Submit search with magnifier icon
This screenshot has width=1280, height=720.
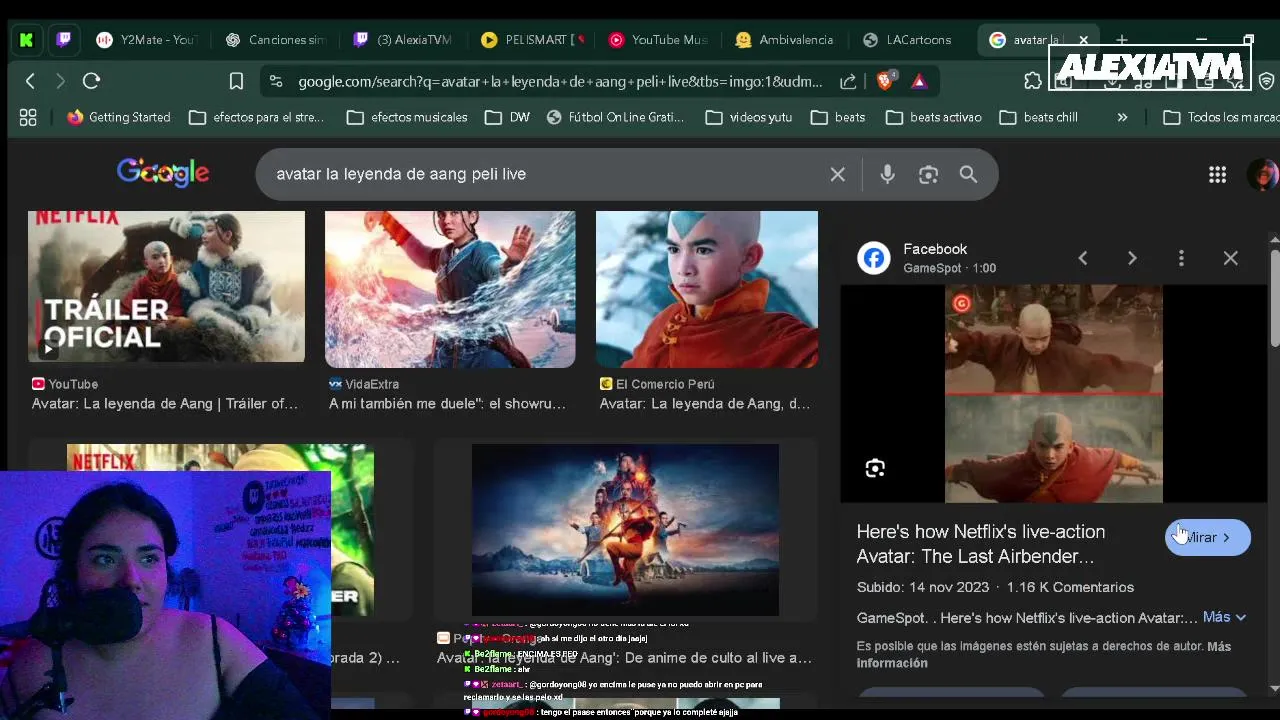pos(968,174)
